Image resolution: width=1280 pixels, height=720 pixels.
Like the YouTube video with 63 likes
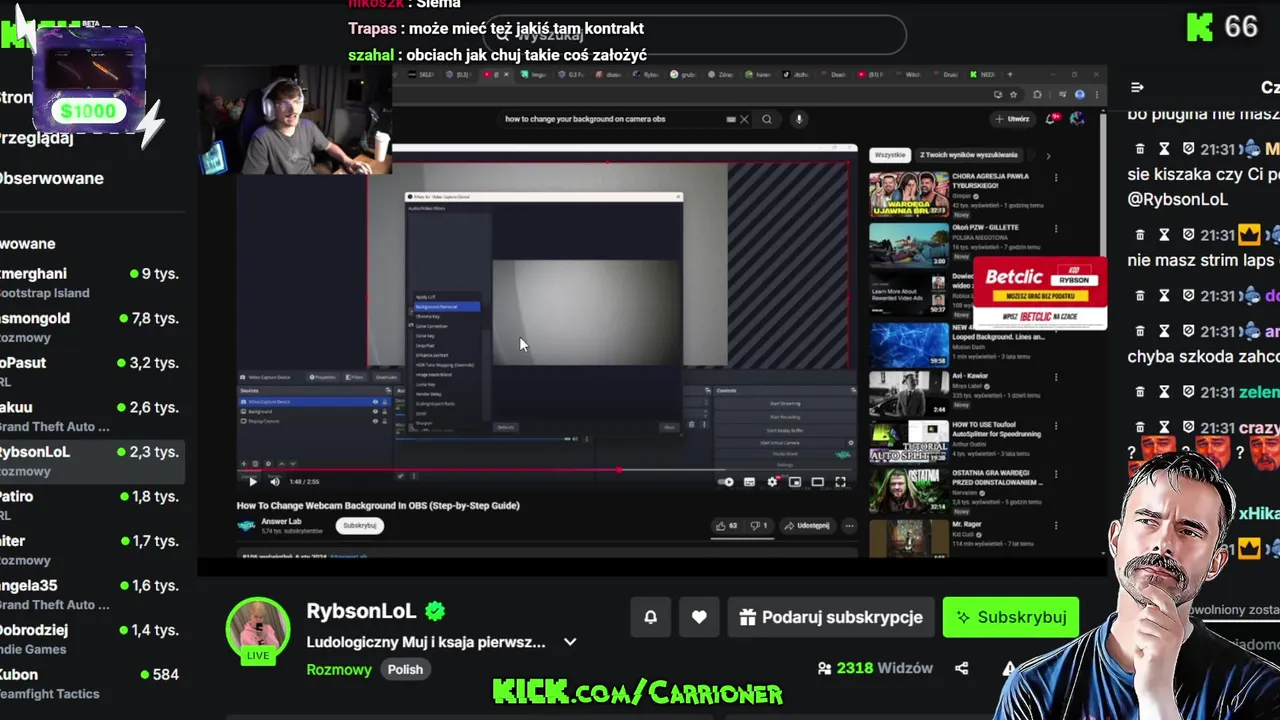tap(727, 525)
